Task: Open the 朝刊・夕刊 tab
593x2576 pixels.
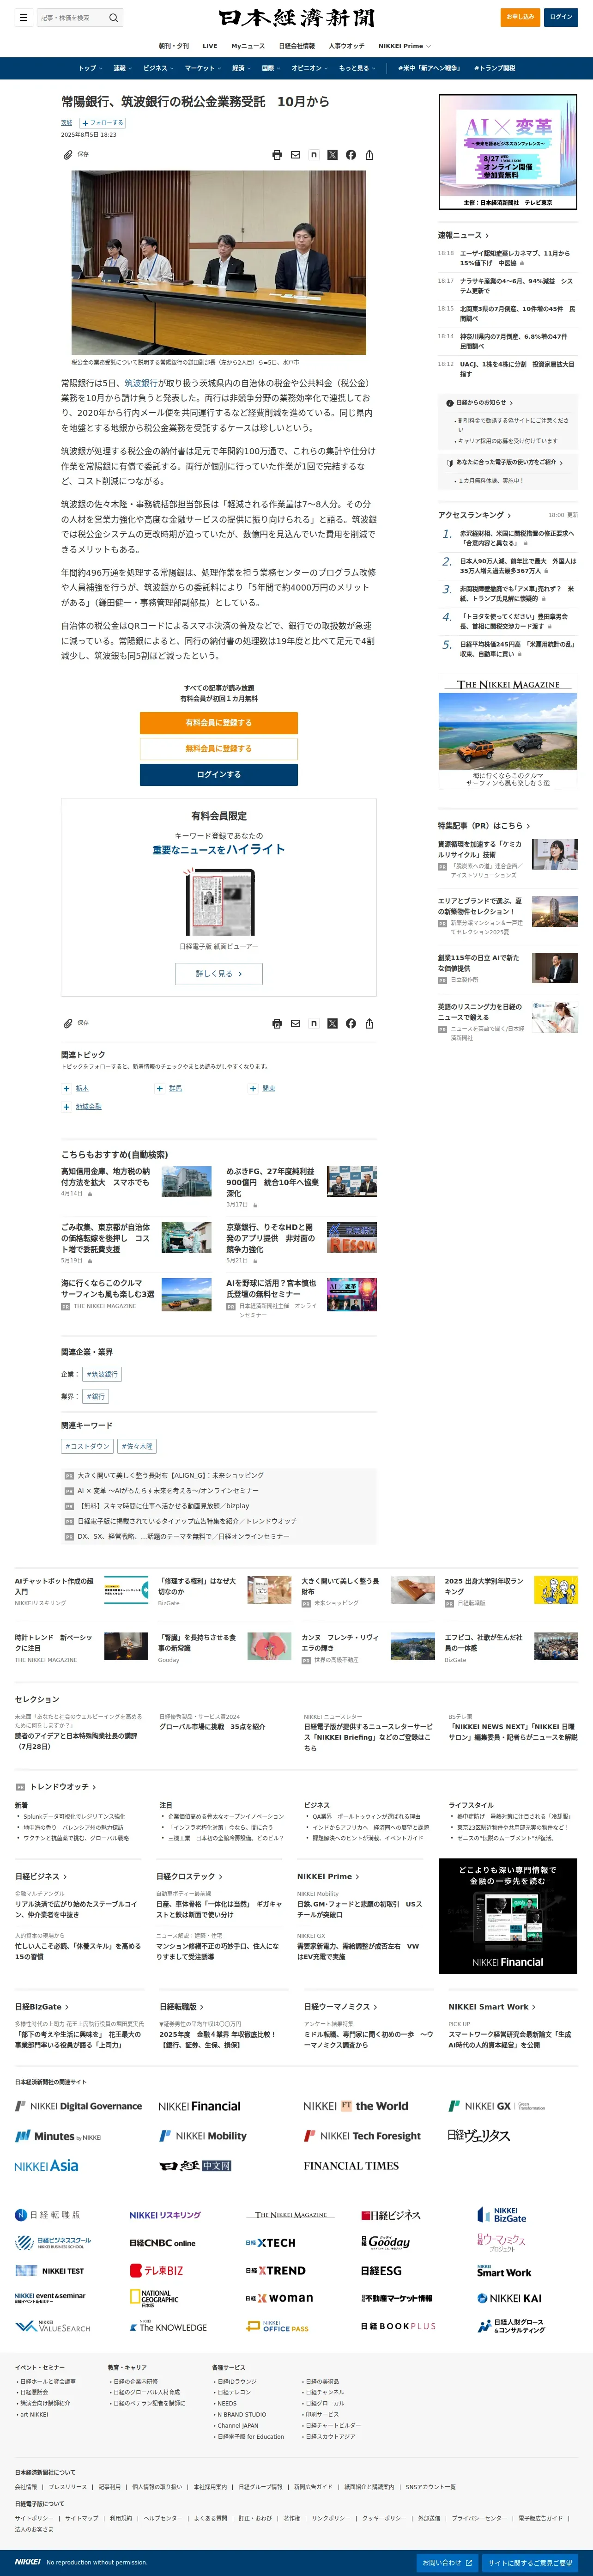Action: tap(173, 46)
